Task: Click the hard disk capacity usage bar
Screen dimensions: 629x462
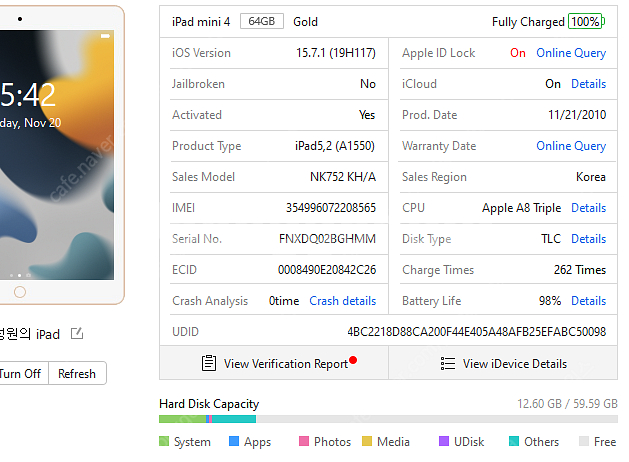Action: tap(388, 419)
